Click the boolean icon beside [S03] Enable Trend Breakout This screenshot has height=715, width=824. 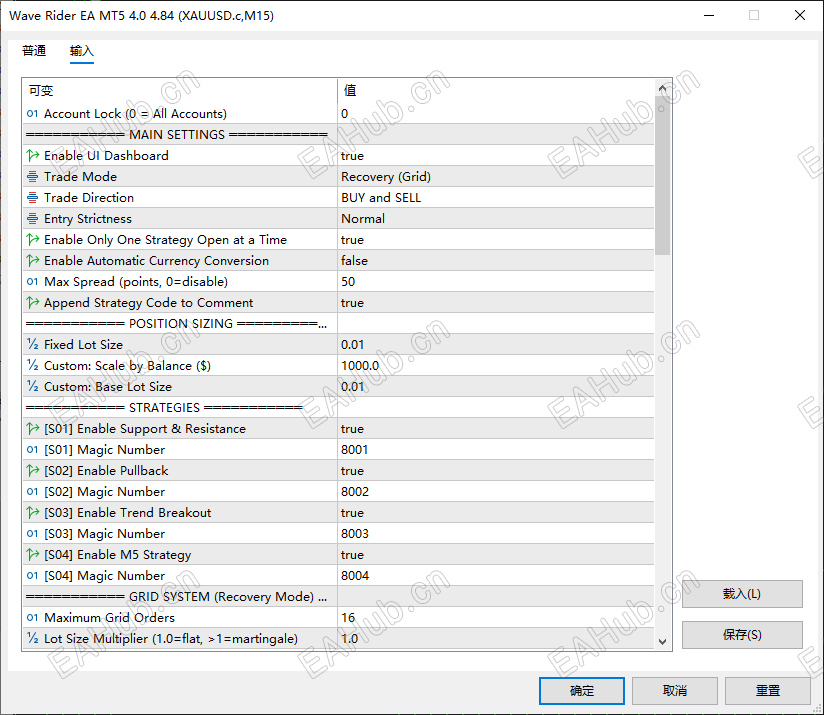[x=33, y=513]
